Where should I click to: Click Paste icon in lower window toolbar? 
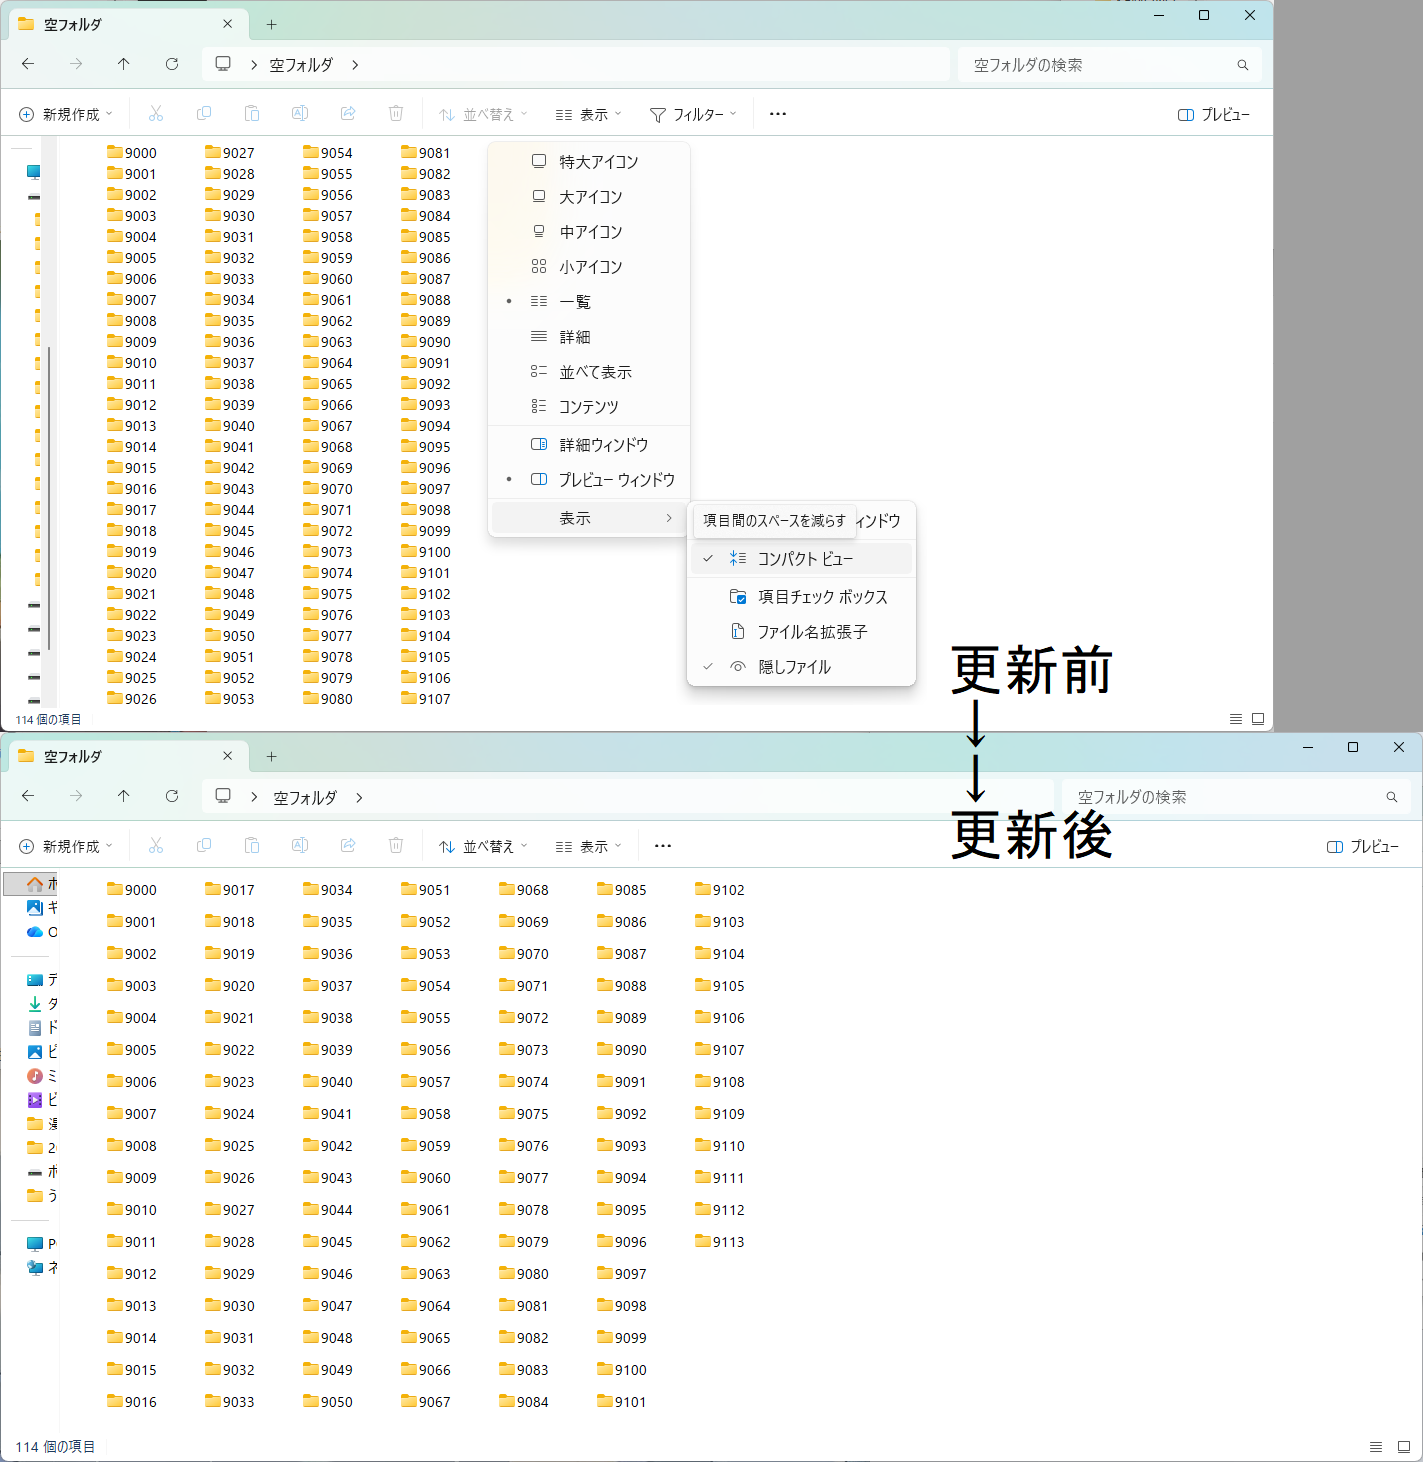252,846
